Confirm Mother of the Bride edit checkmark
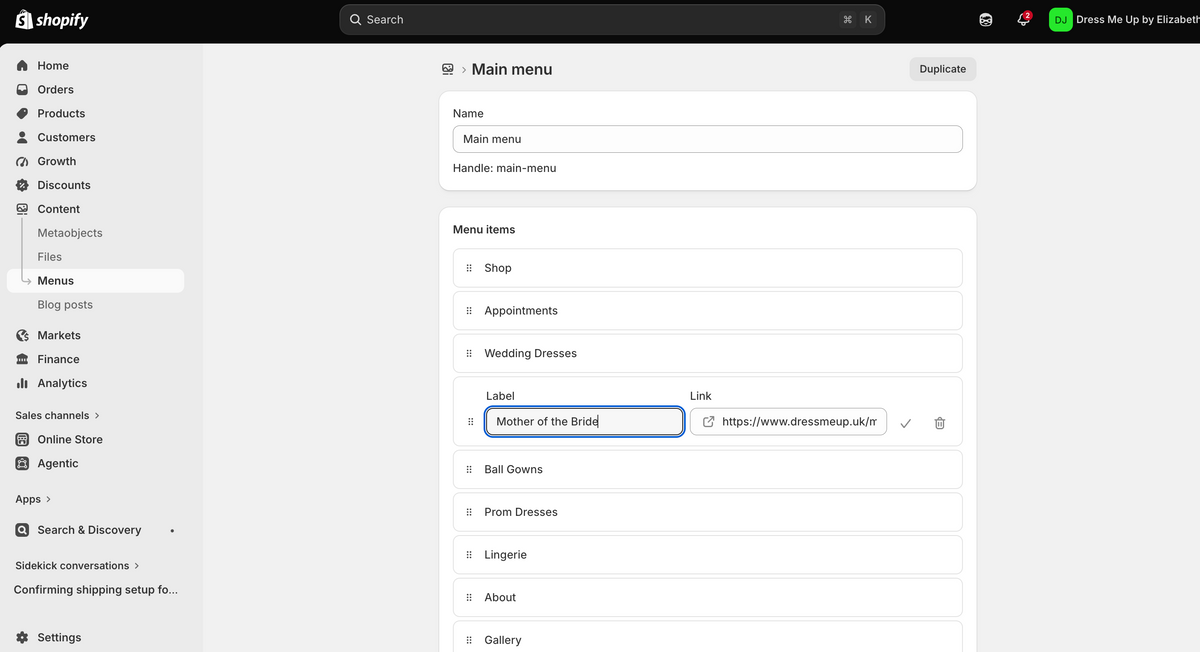1200x652 pixels. 905,423
